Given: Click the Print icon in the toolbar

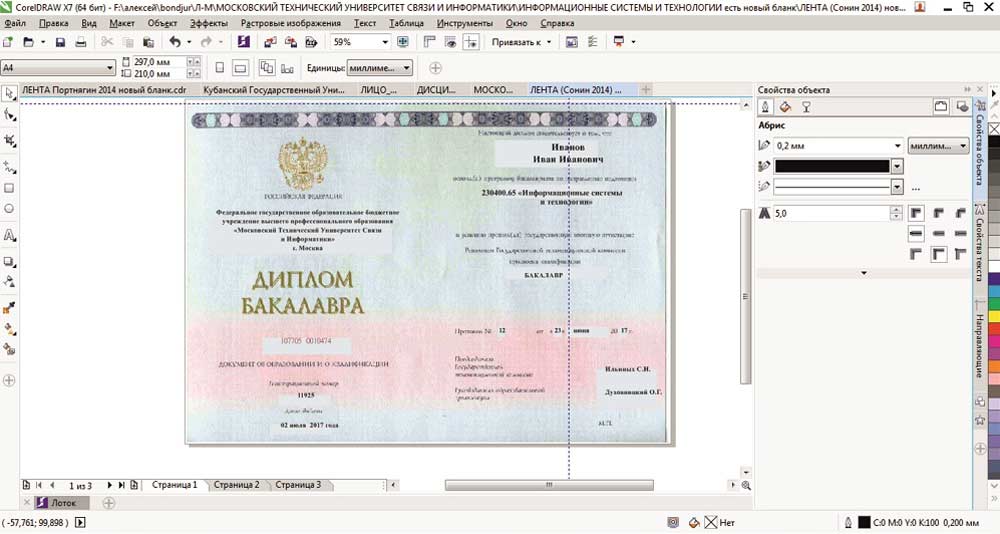Looking at the screenshot, I should pos(81,42).
